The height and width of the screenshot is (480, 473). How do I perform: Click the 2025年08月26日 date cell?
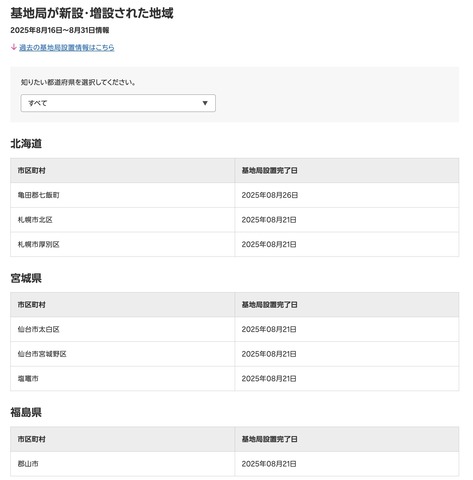click(347, 195)
